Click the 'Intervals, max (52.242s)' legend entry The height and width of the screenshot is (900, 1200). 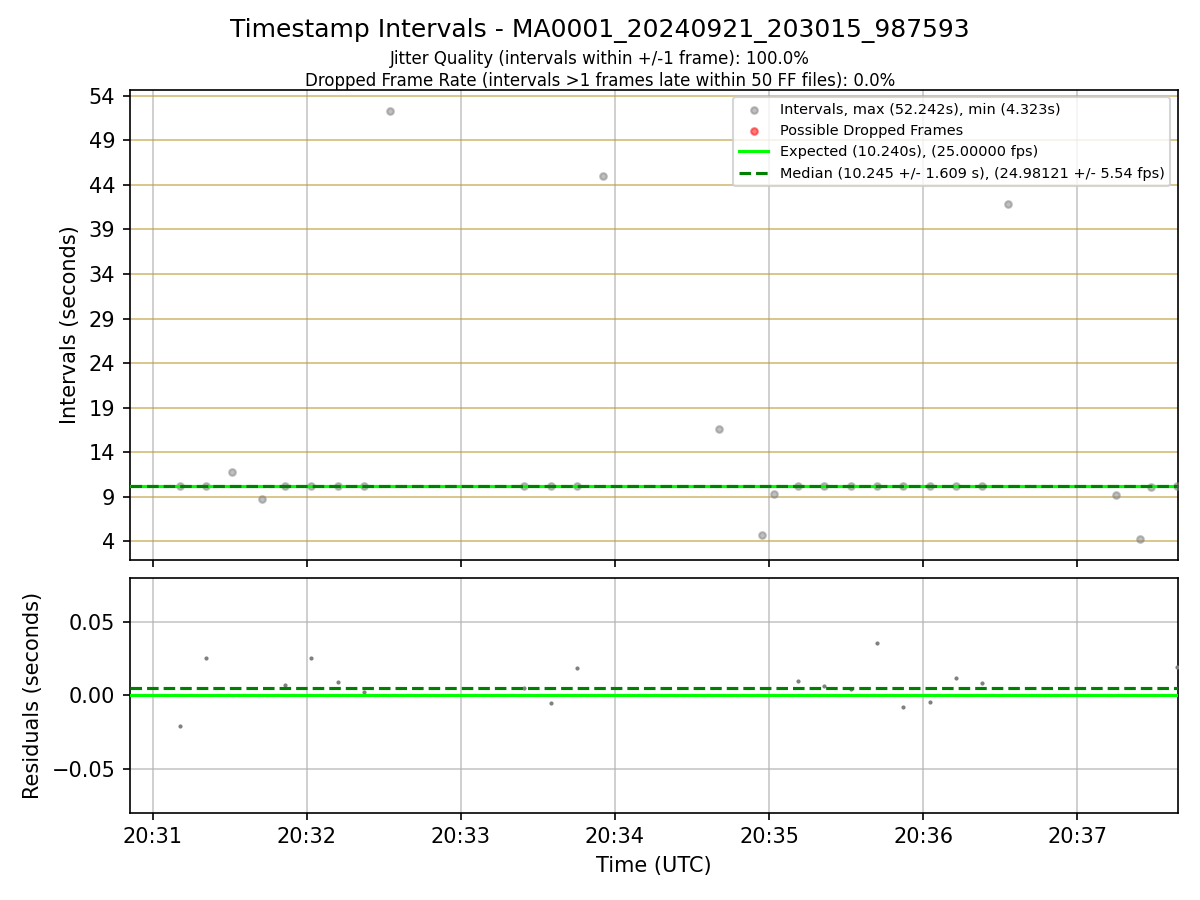920,109
